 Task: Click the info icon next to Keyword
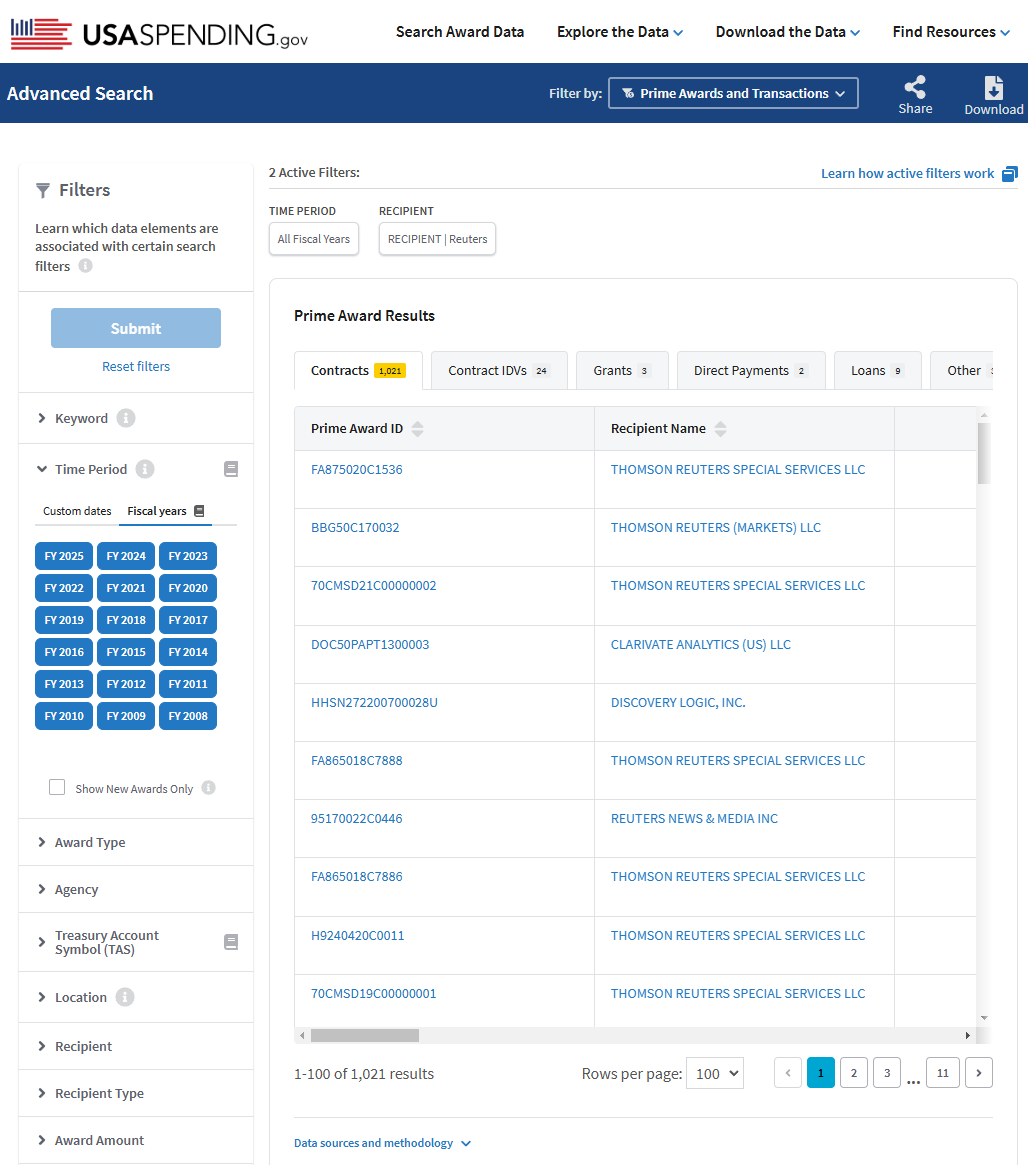(x=126, y=418)
